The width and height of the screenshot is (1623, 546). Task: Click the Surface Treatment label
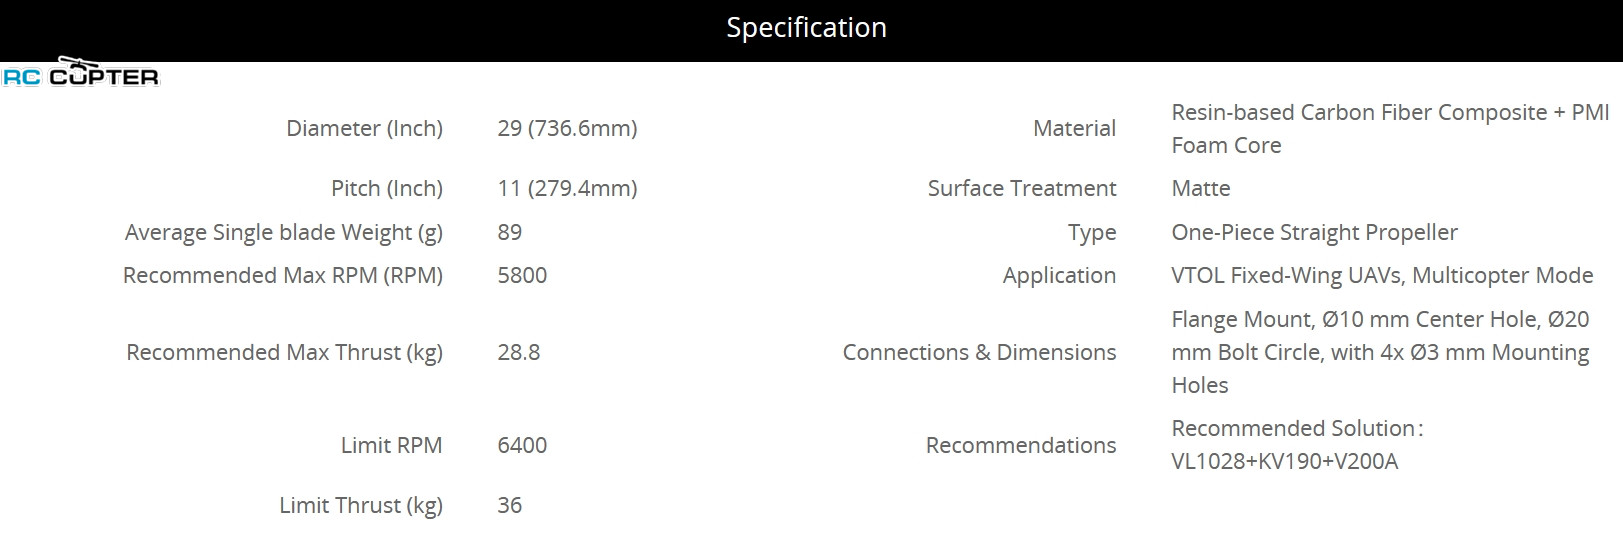[x=1021, y=189]
